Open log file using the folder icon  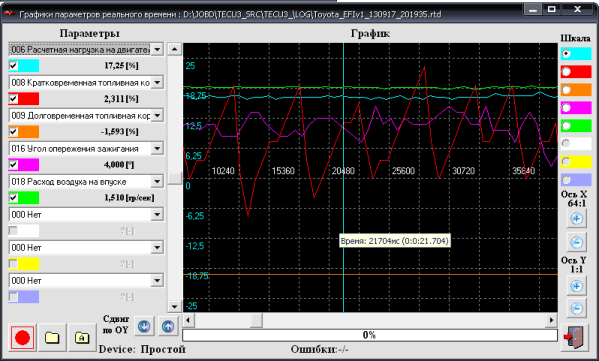52,337
